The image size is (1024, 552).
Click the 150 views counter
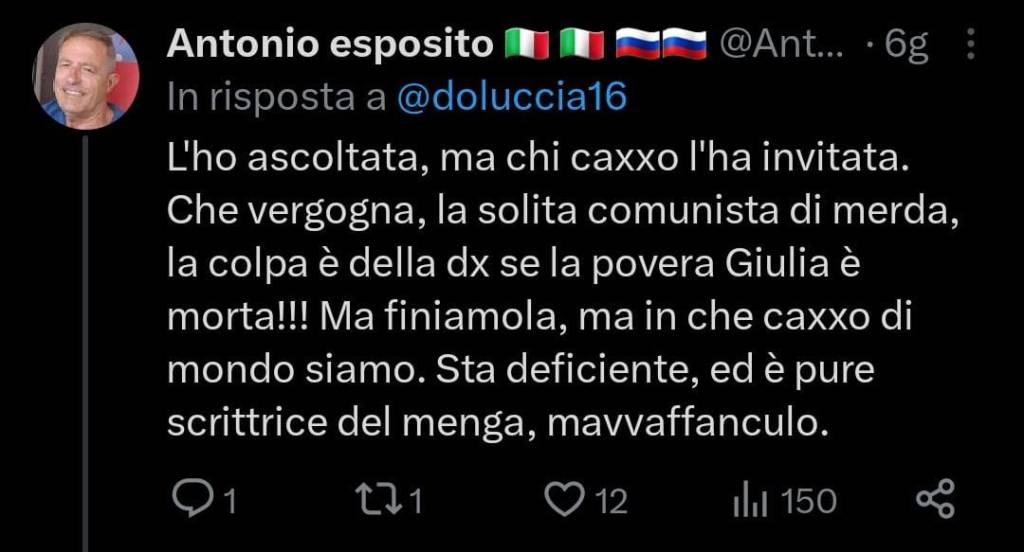(808, 502)
